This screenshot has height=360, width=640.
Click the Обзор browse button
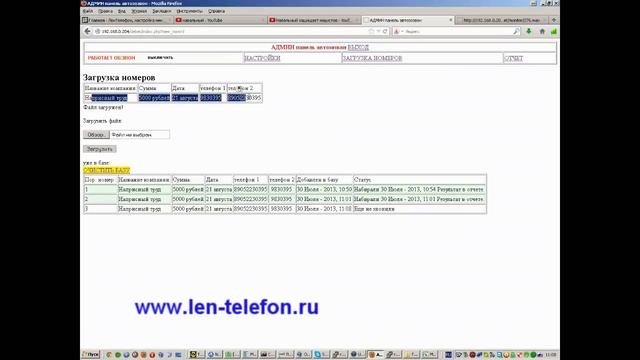click(96, 135)
